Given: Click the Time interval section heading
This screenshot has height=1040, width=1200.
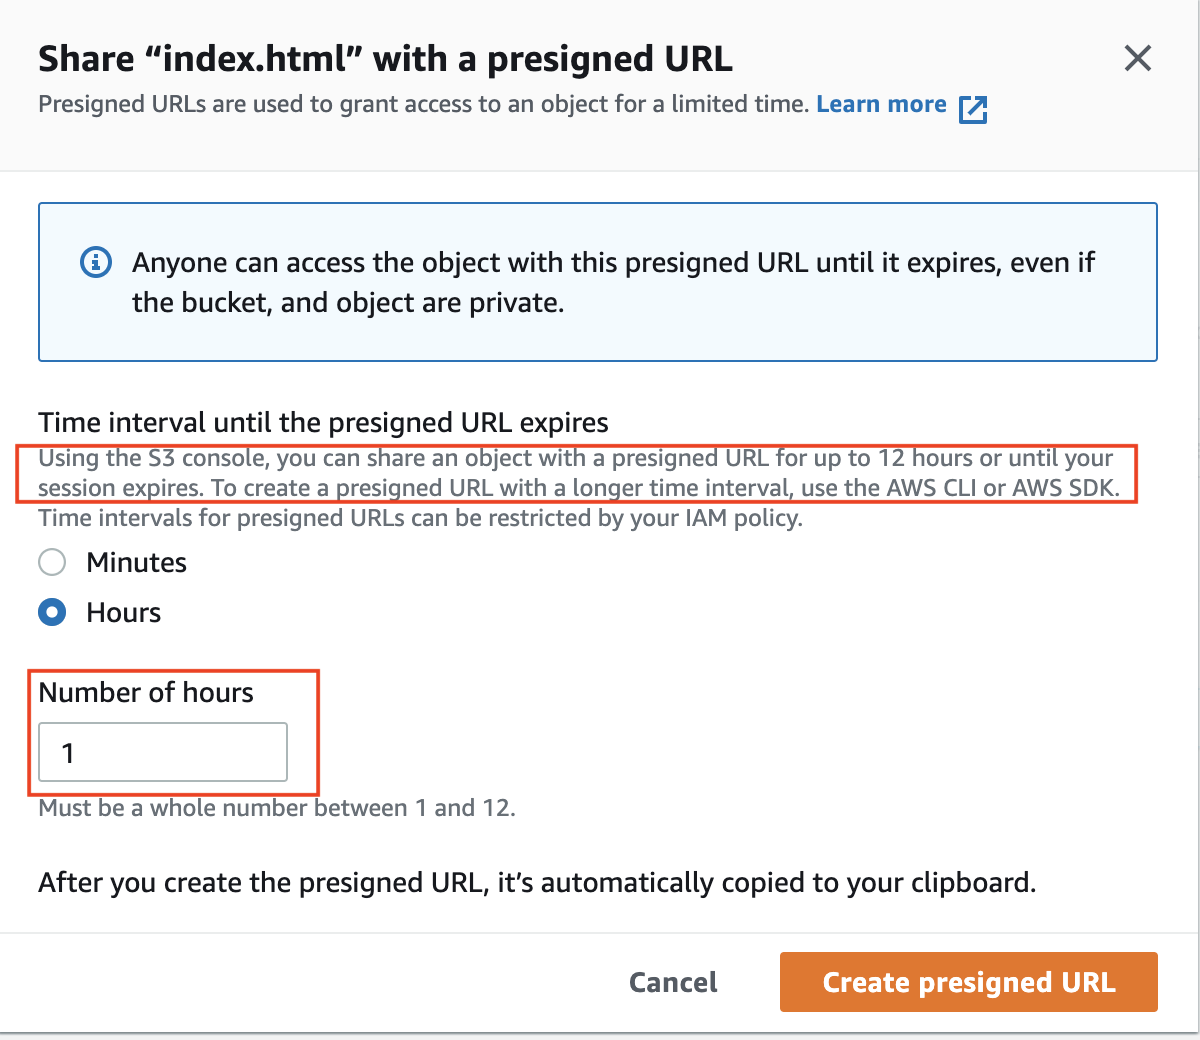Looking at the screenshot, I should 322,422.
